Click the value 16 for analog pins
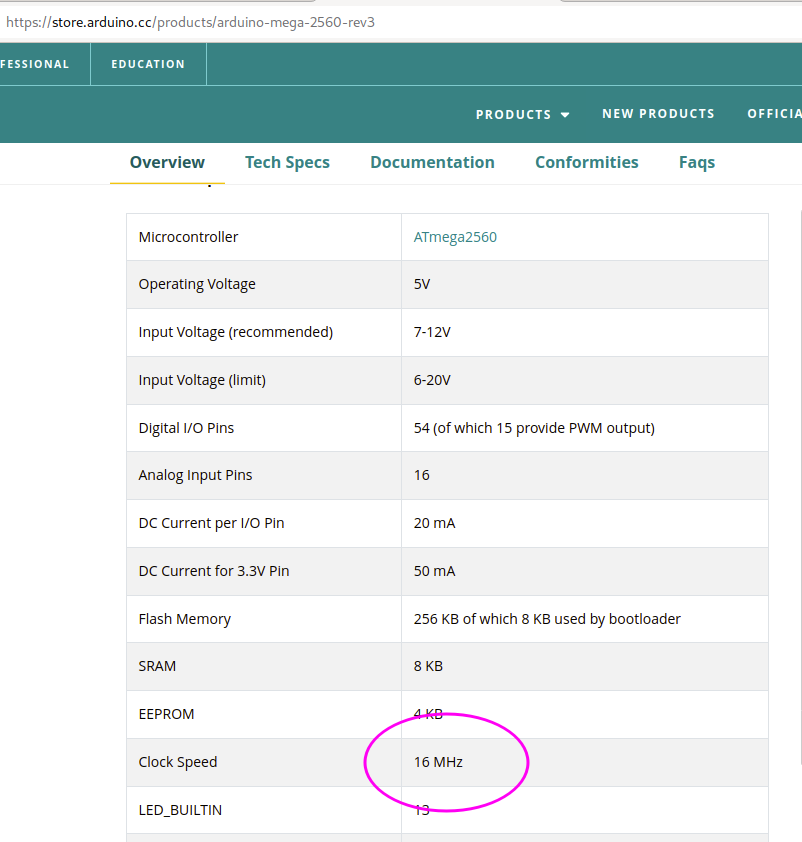802x842 pixels. tap(421, 475)
